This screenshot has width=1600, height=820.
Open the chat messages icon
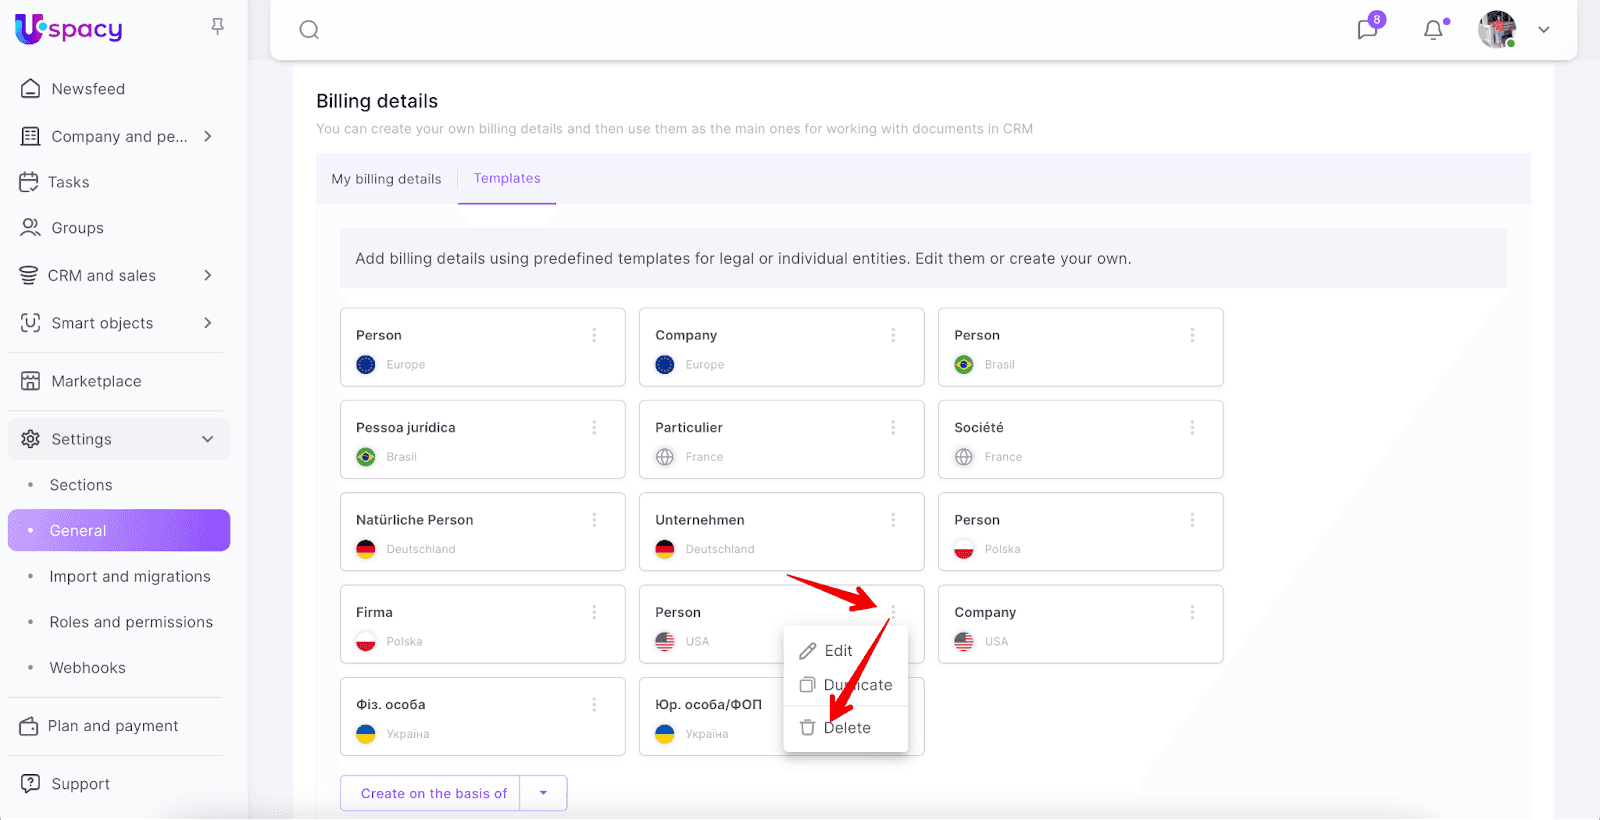(1367, 30)
